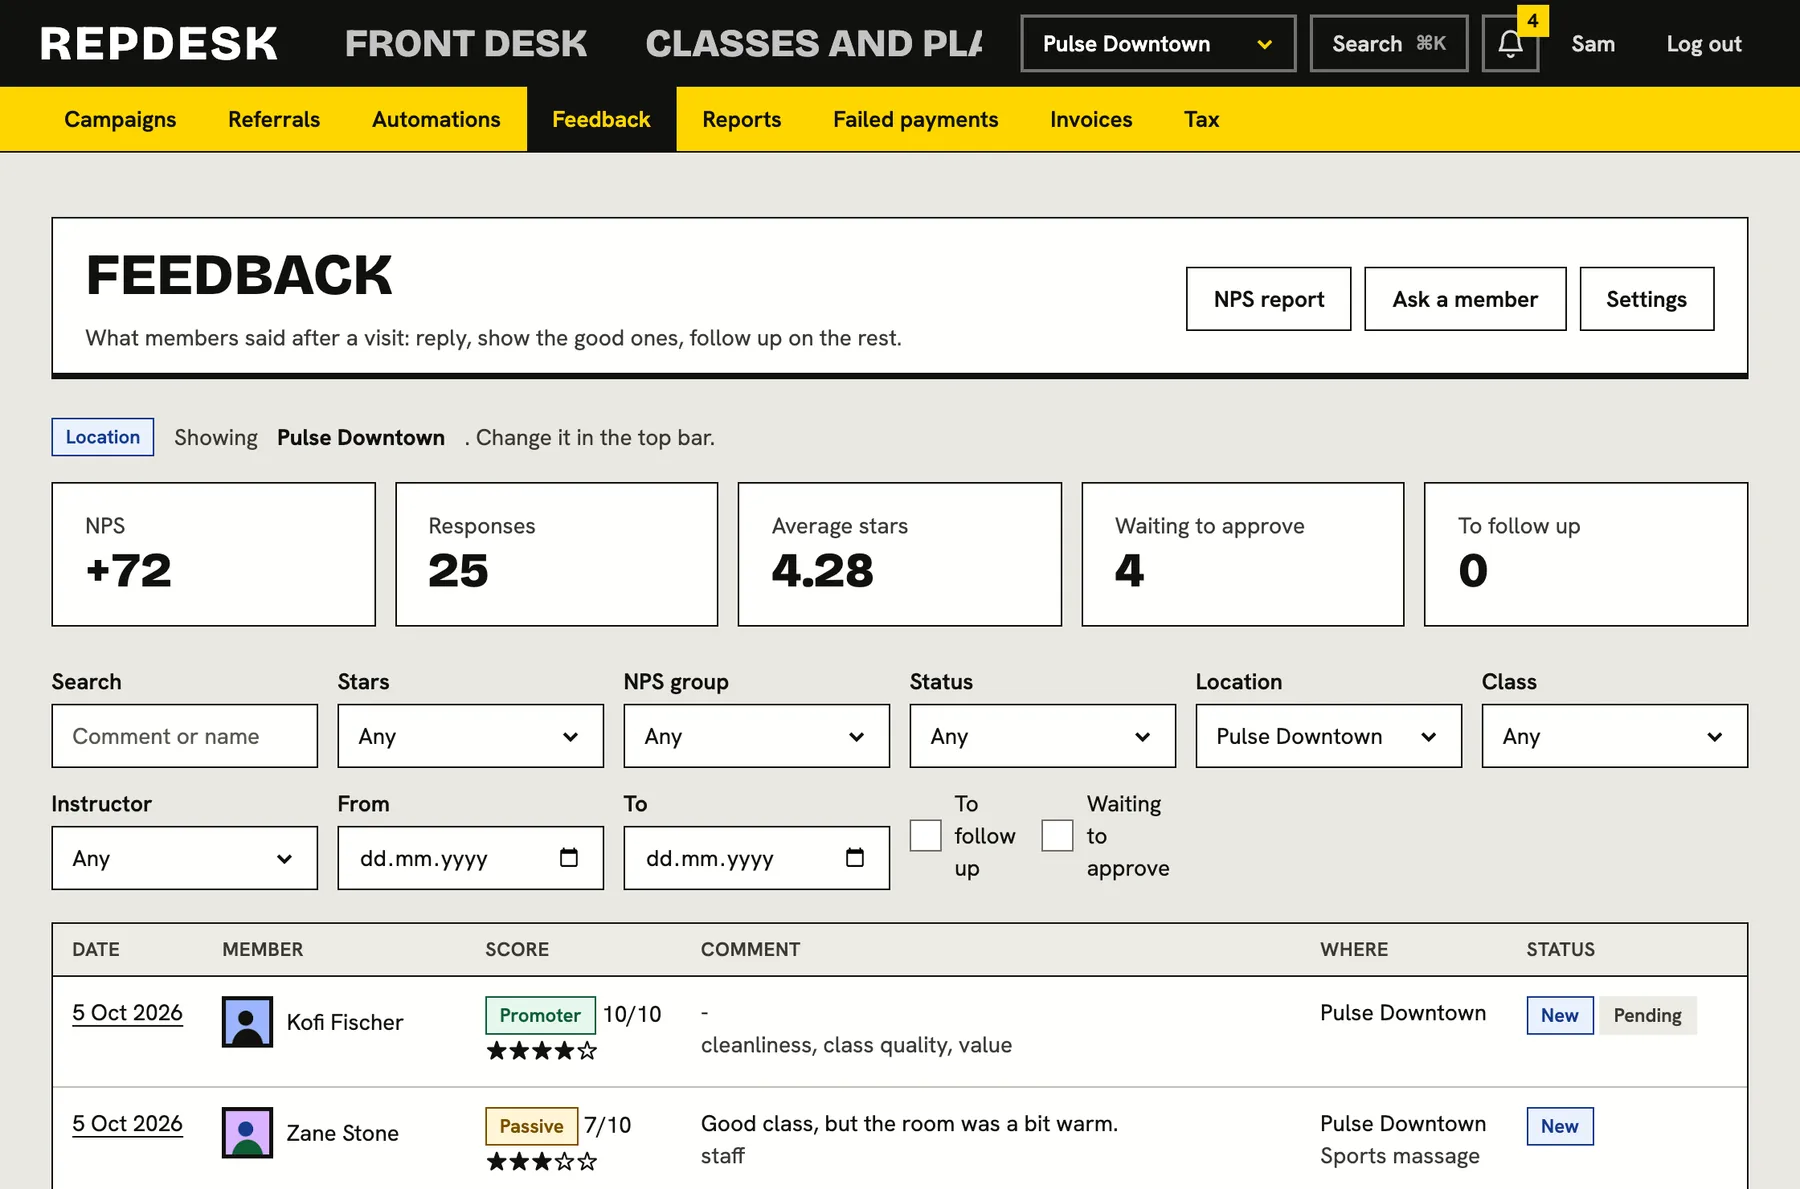Image resolution: width=1800 pixels, height=1189 pixels.
Task: Click the Kofi Fischer member name
Action: coord(345,1022)
